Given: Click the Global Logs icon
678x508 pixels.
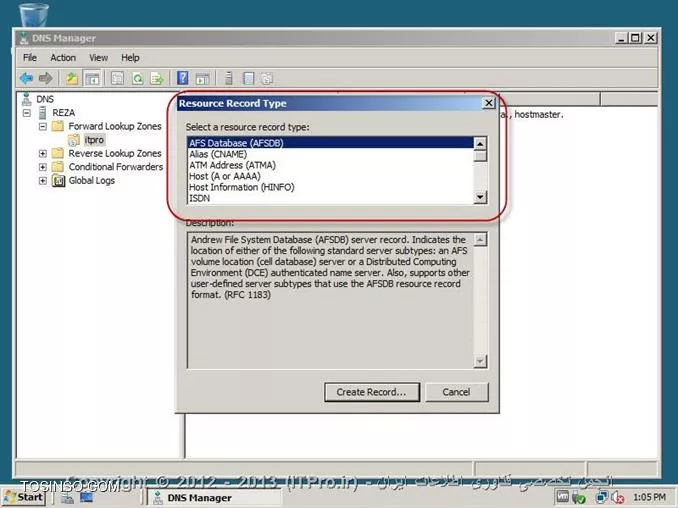Looking at the screenshot, I should click(x=58, y=180).
